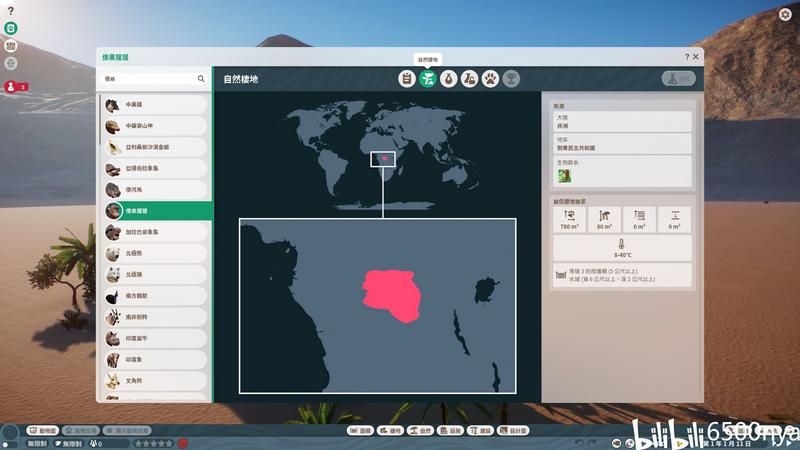Select the Aldabra tortoise entry
The image size is (800, 450).
click(x=155, y=168)
